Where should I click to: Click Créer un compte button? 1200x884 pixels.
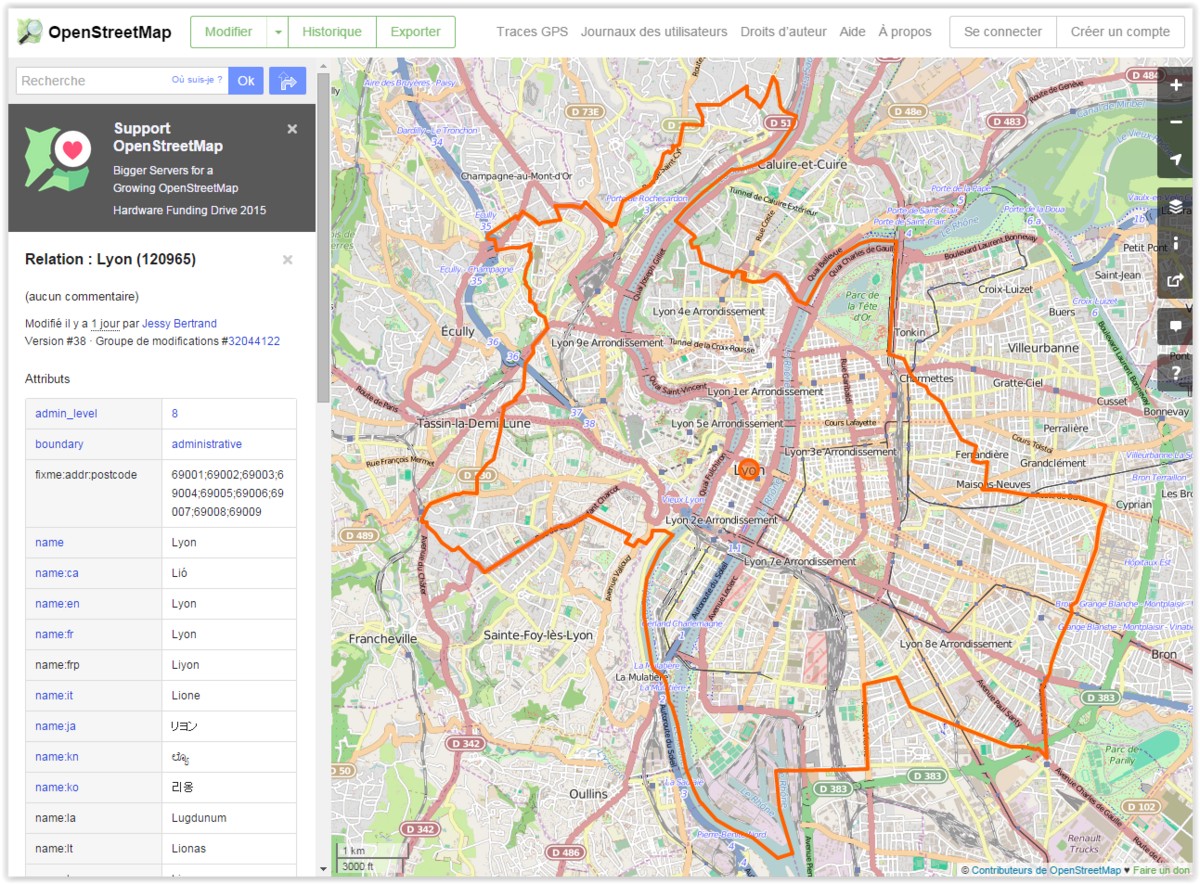click(1120, 32)
